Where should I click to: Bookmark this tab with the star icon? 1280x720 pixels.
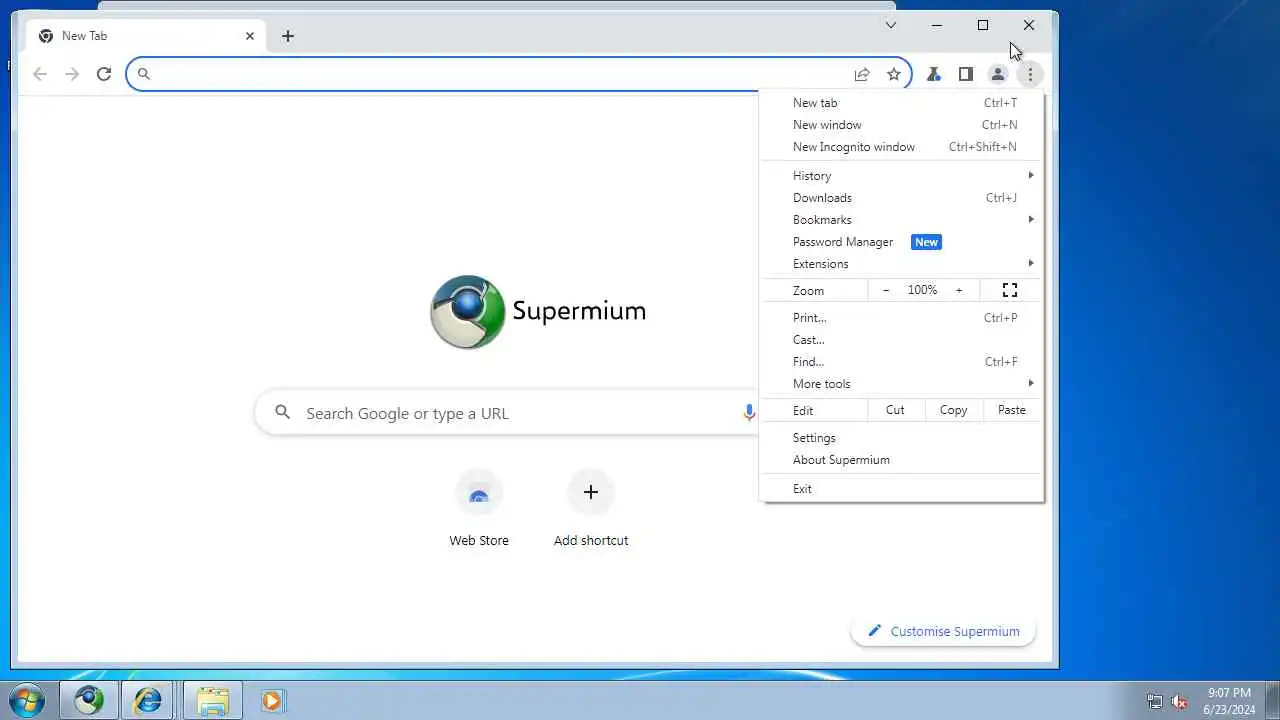[894, 74]
